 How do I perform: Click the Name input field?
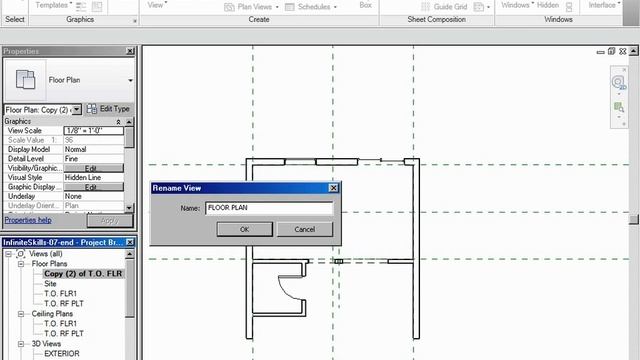pyautogui.click(x=269, y=208)
